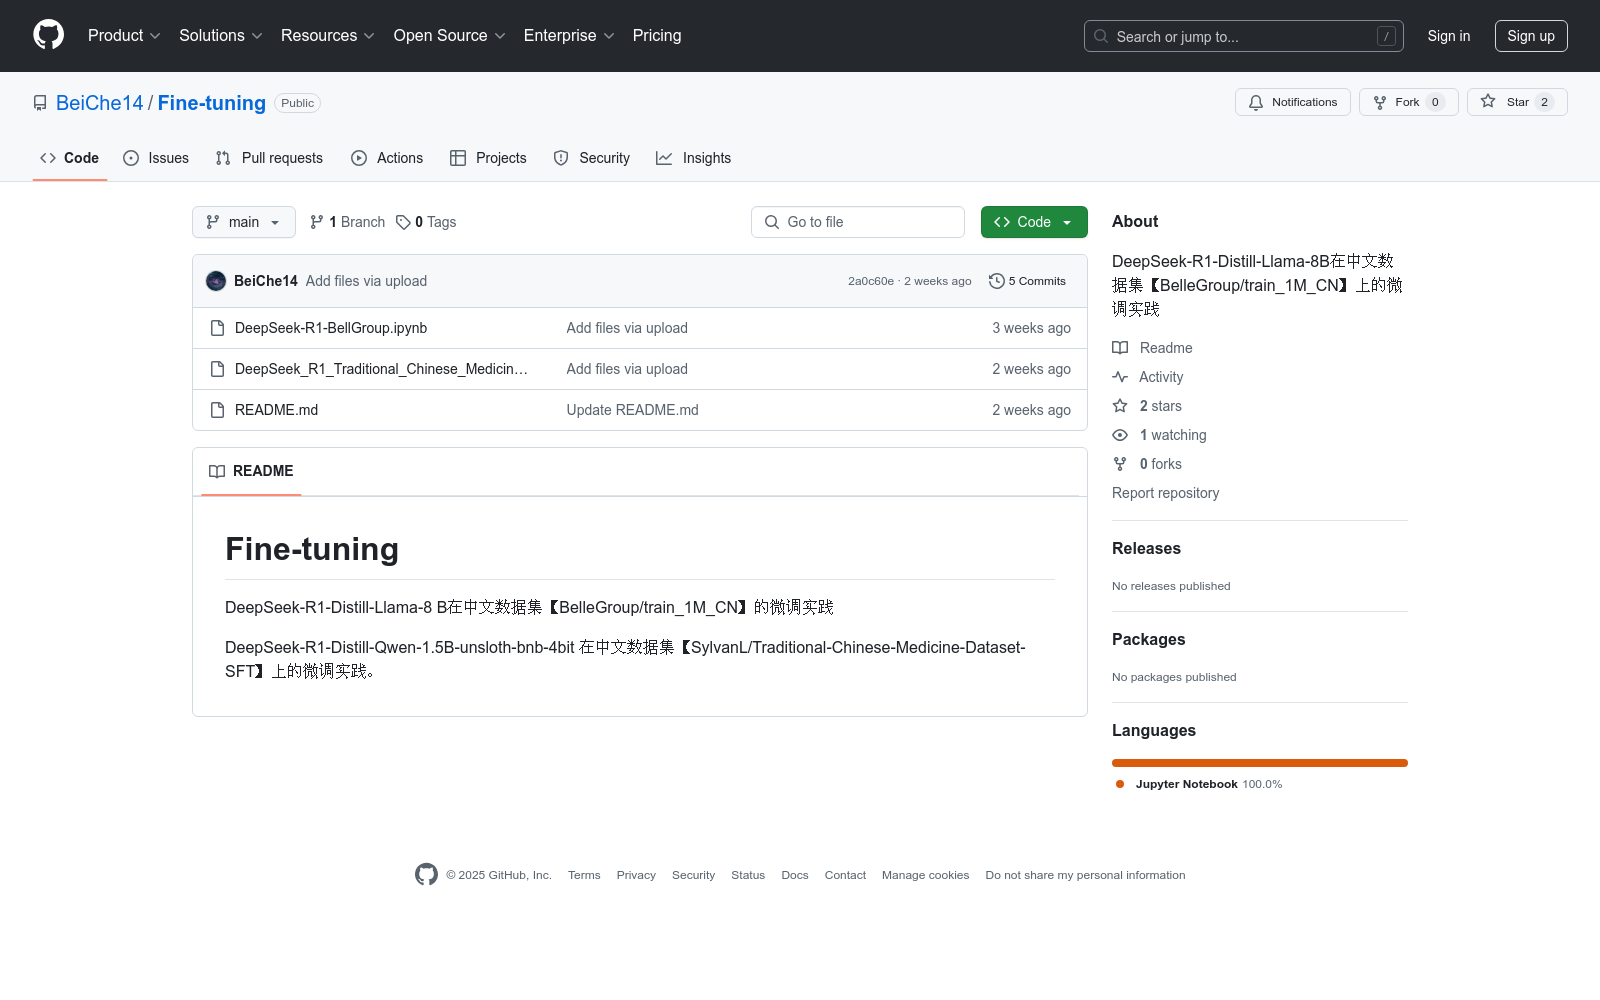This screenshot has height=1000, width=1600.
Task: Click the Sign up button
Action: tap(1530, 36)
